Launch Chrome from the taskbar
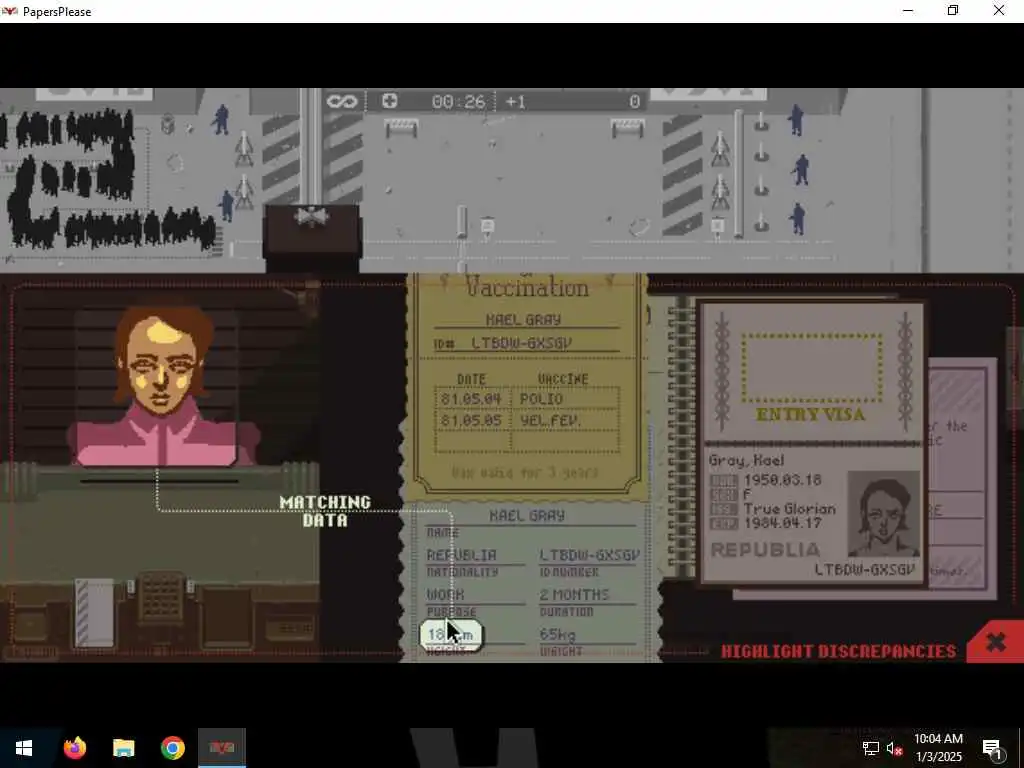This screenshot has height=768, width=1024. (172, 748)
